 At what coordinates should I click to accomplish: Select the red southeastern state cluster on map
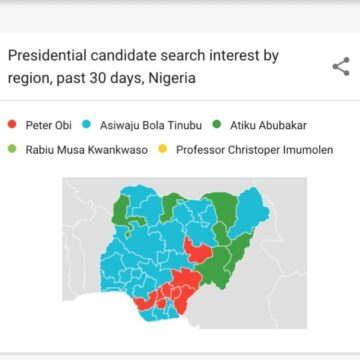coord(182,289)
